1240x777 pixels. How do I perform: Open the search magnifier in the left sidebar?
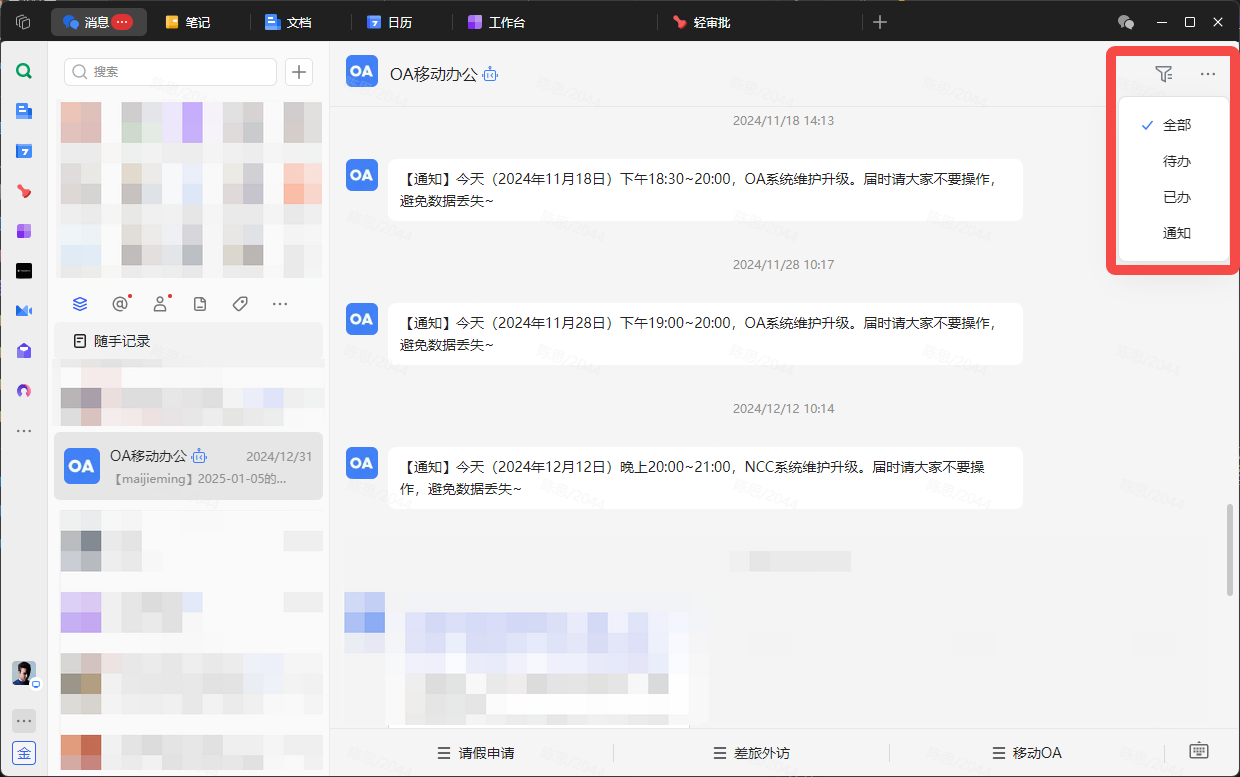(23, 71)
